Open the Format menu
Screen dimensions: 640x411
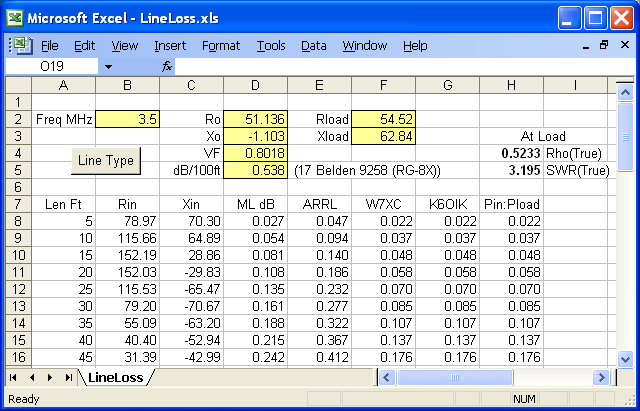220,45
